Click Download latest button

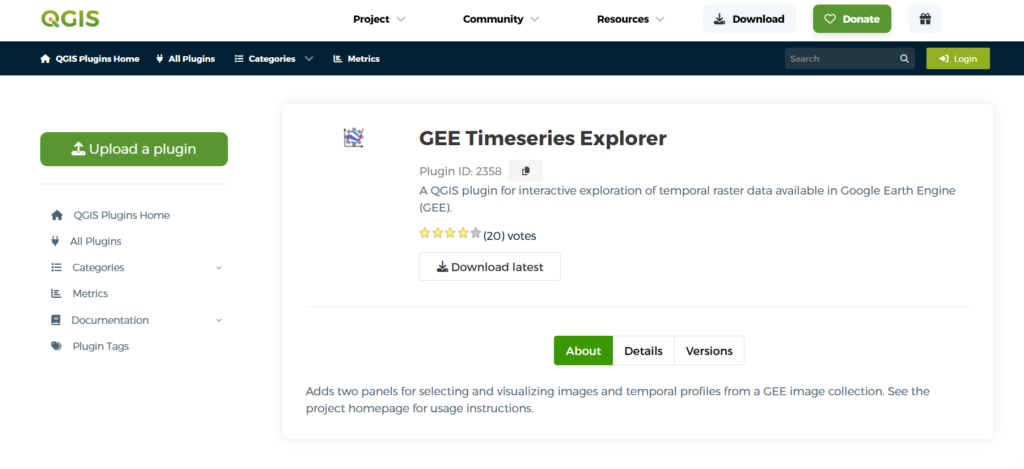pyautogui.click(x=490, y=267)
